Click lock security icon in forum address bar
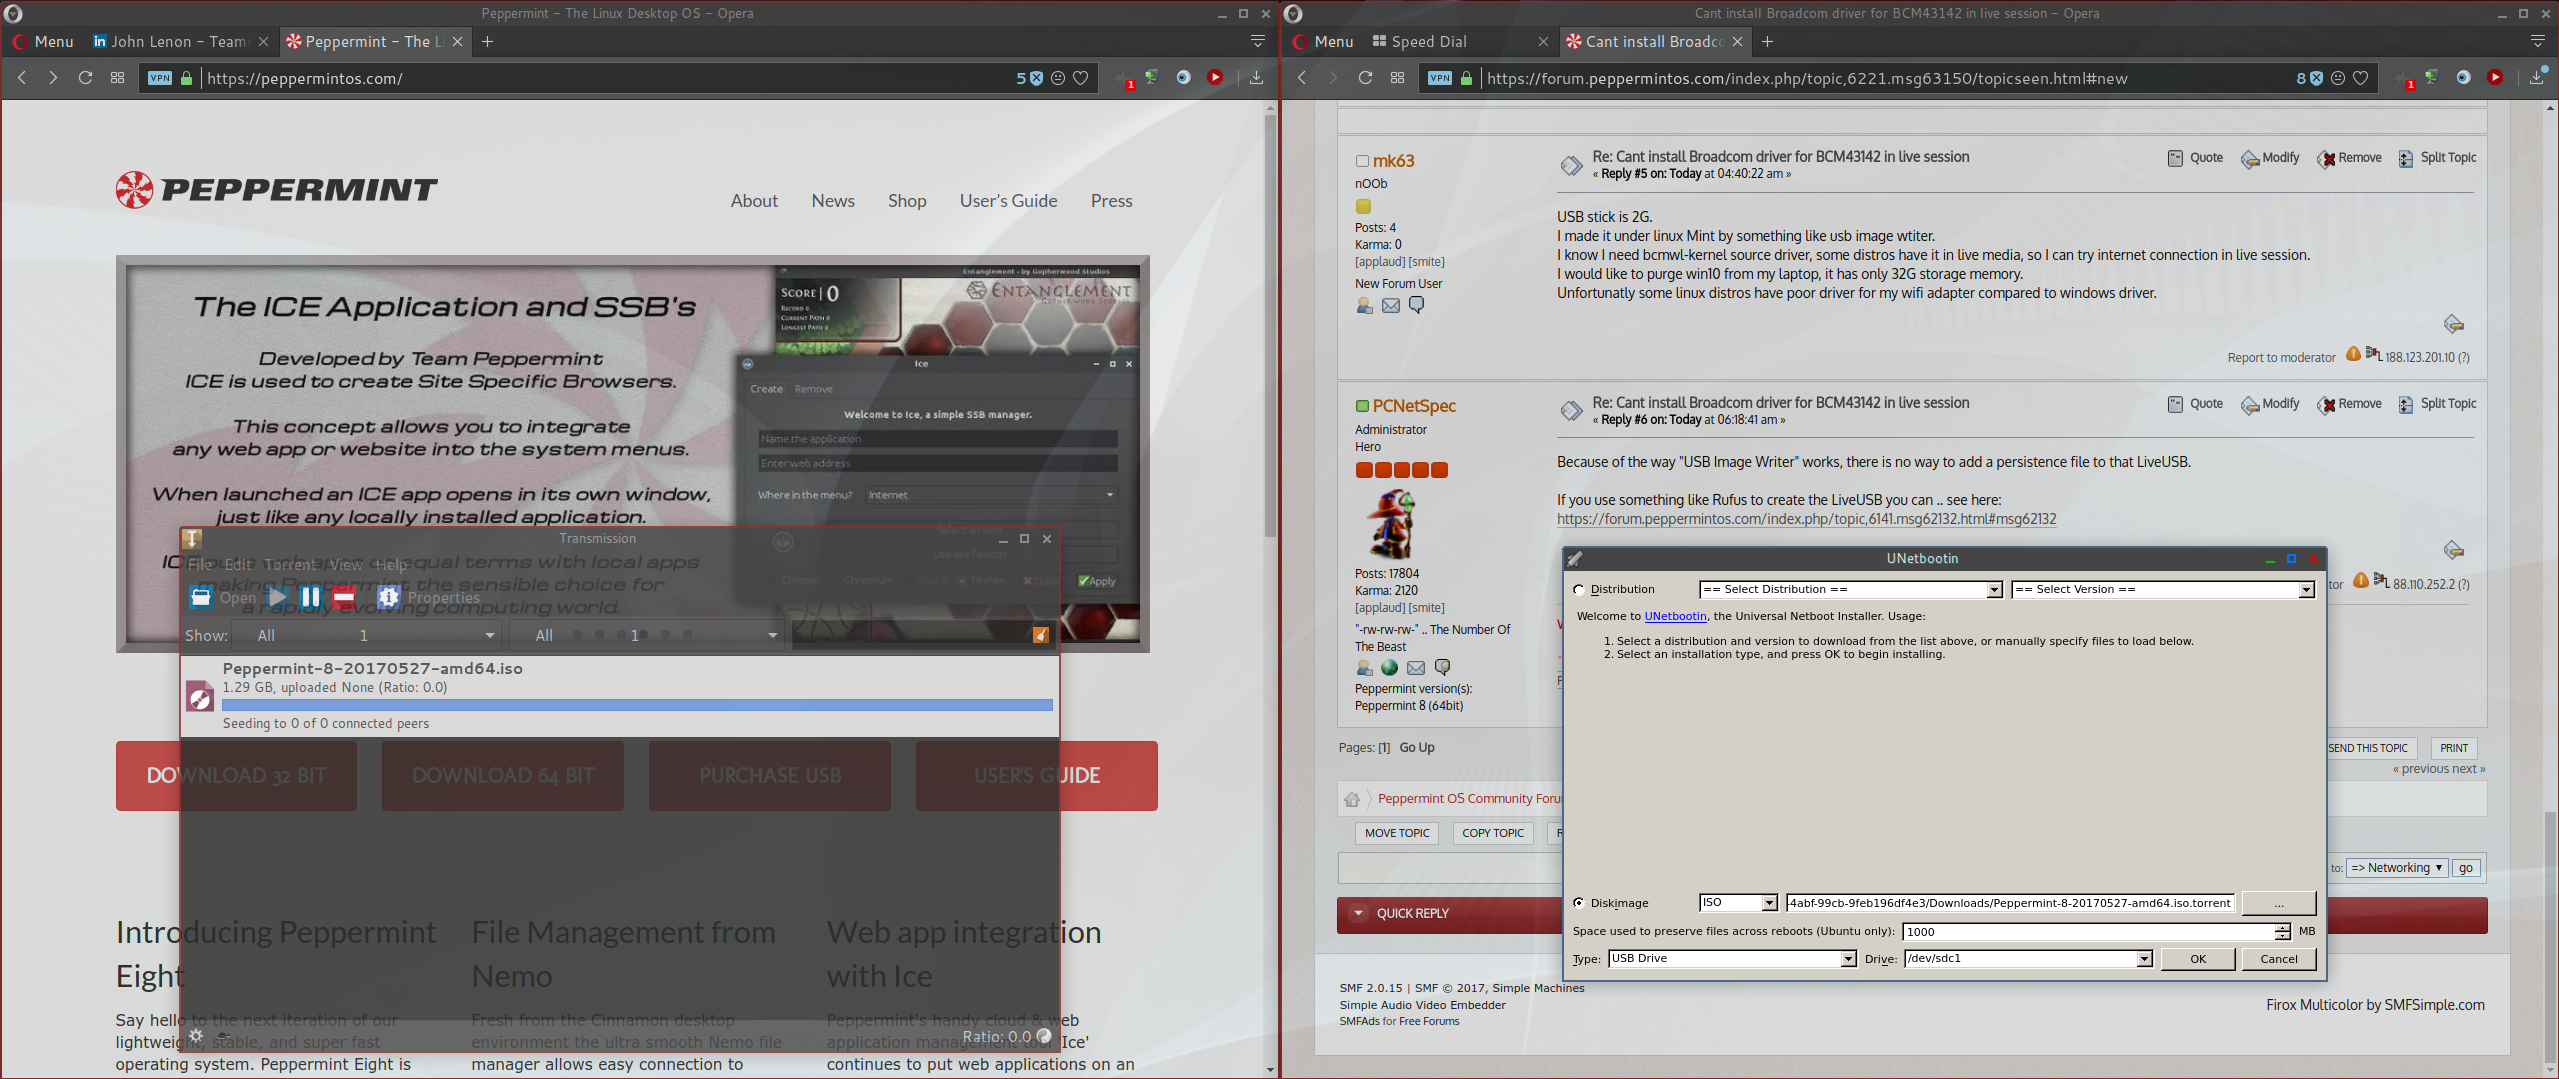 (1466, 78)
